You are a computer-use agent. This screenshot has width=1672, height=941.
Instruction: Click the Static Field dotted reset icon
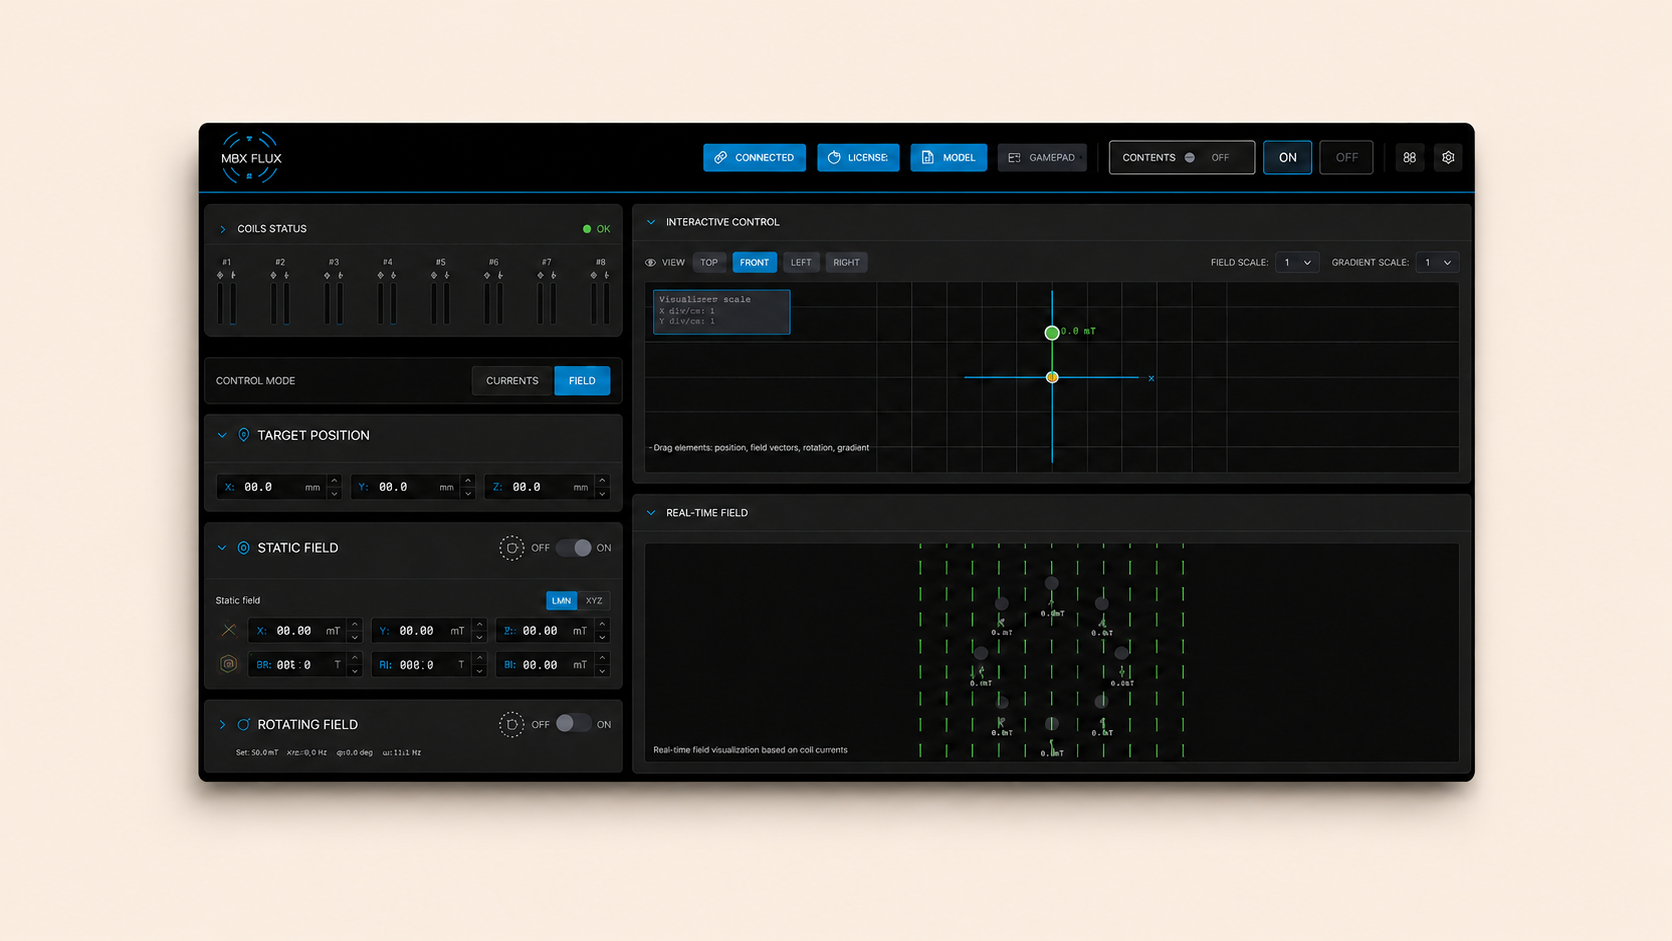pos(511,548)
